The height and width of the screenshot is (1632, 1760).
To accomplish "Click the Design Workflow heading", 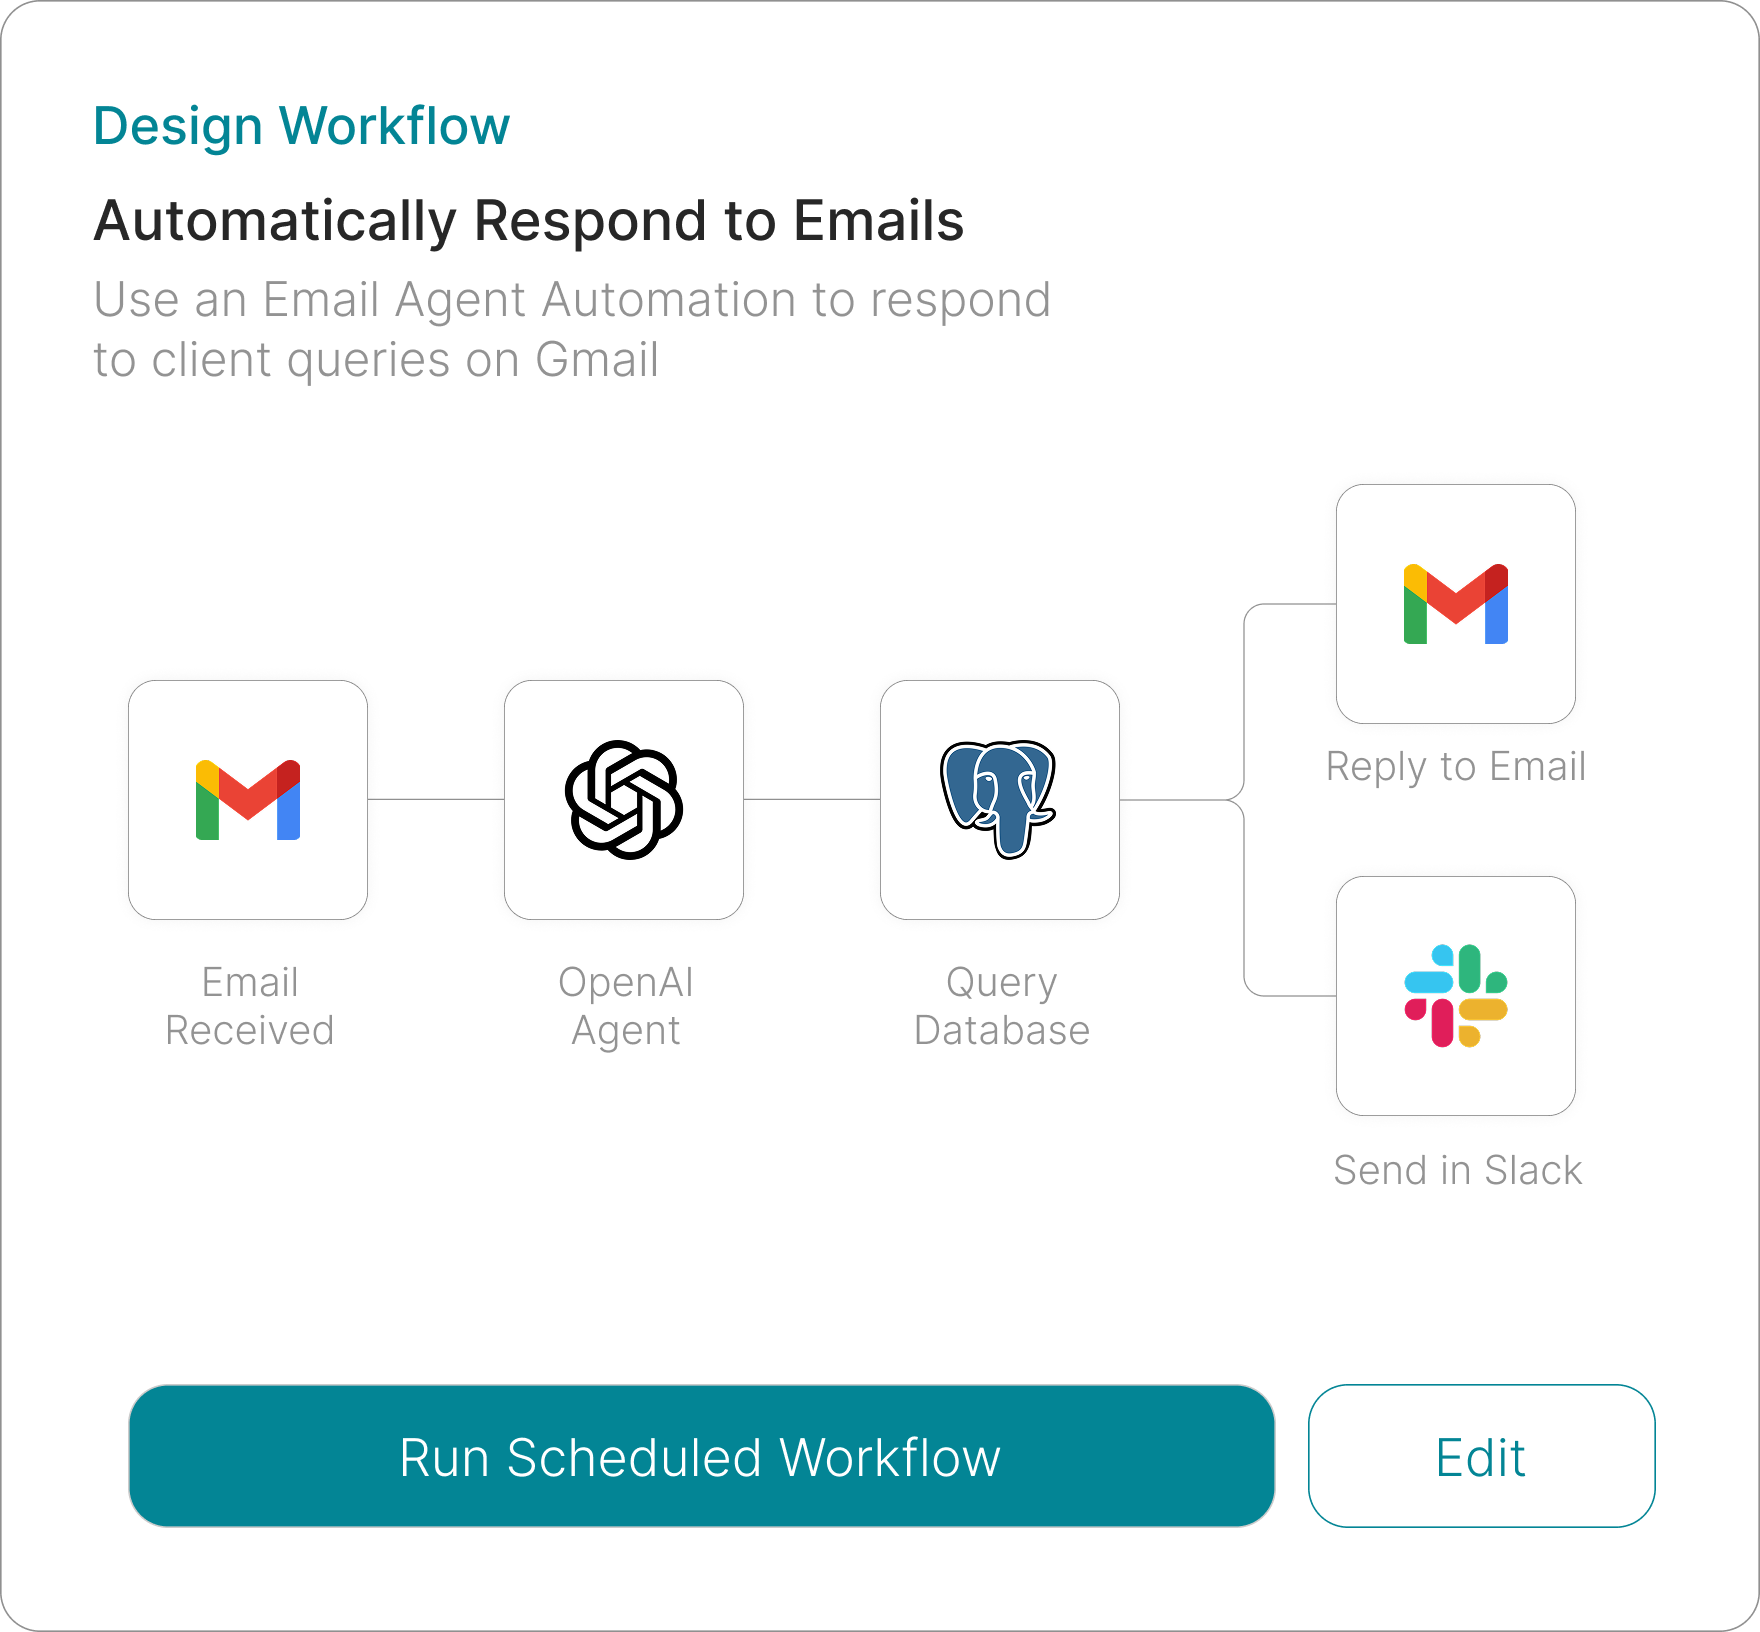I will 301,126.
